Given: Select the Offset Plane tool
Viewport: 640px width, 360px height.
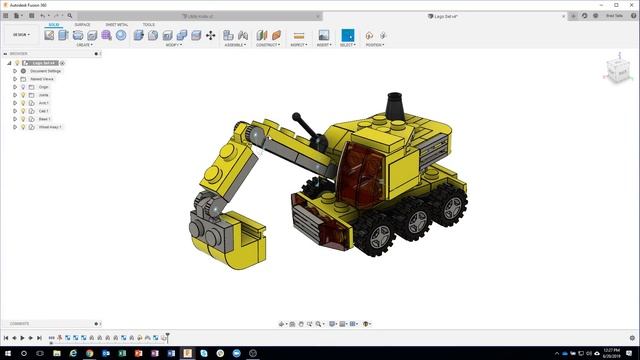Looking at the screenshot, I should pyautogui.click(x=262, y=35).
